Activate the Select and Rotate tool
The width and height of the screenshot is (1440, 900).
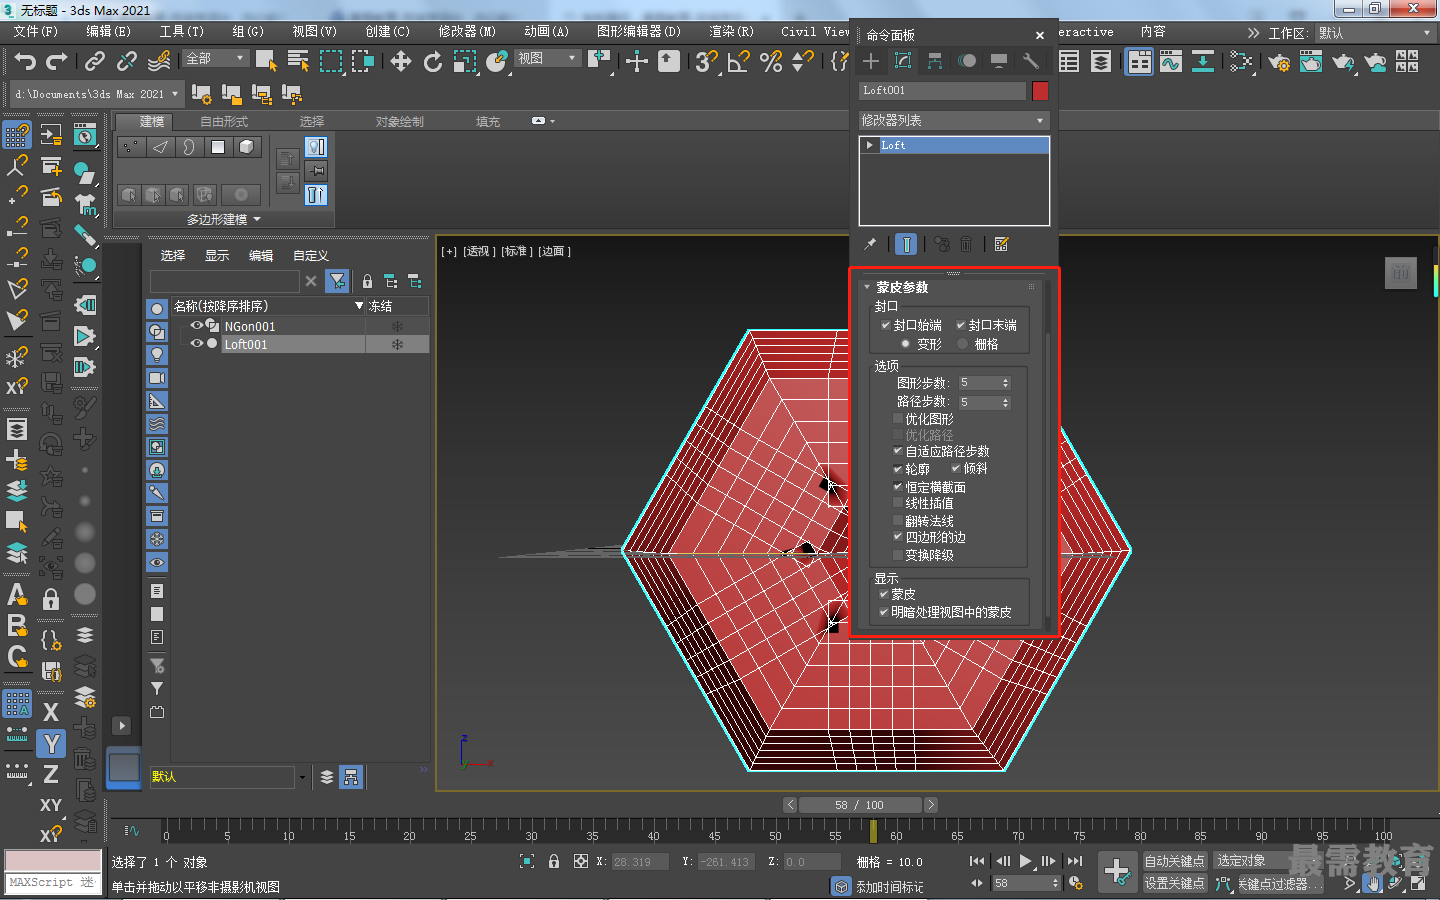coord(433,61)
